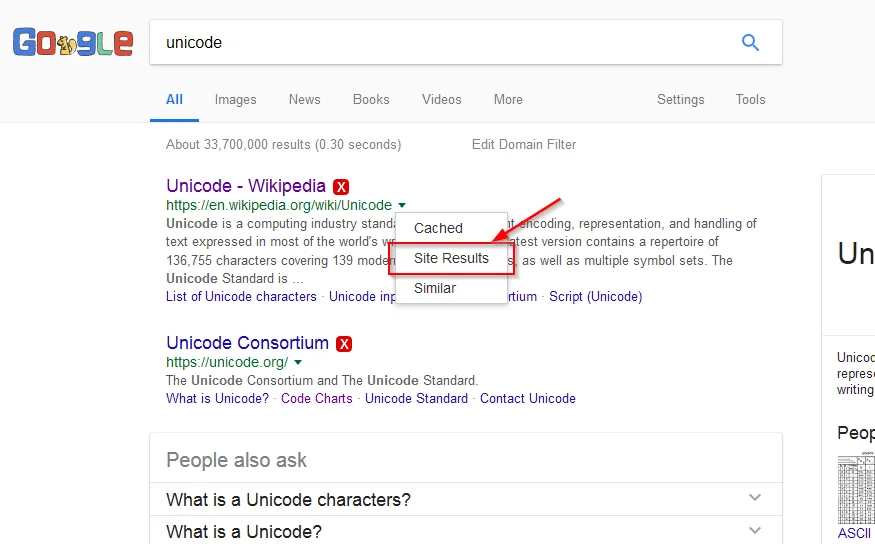Switch to the Images tab

[235, 99]
